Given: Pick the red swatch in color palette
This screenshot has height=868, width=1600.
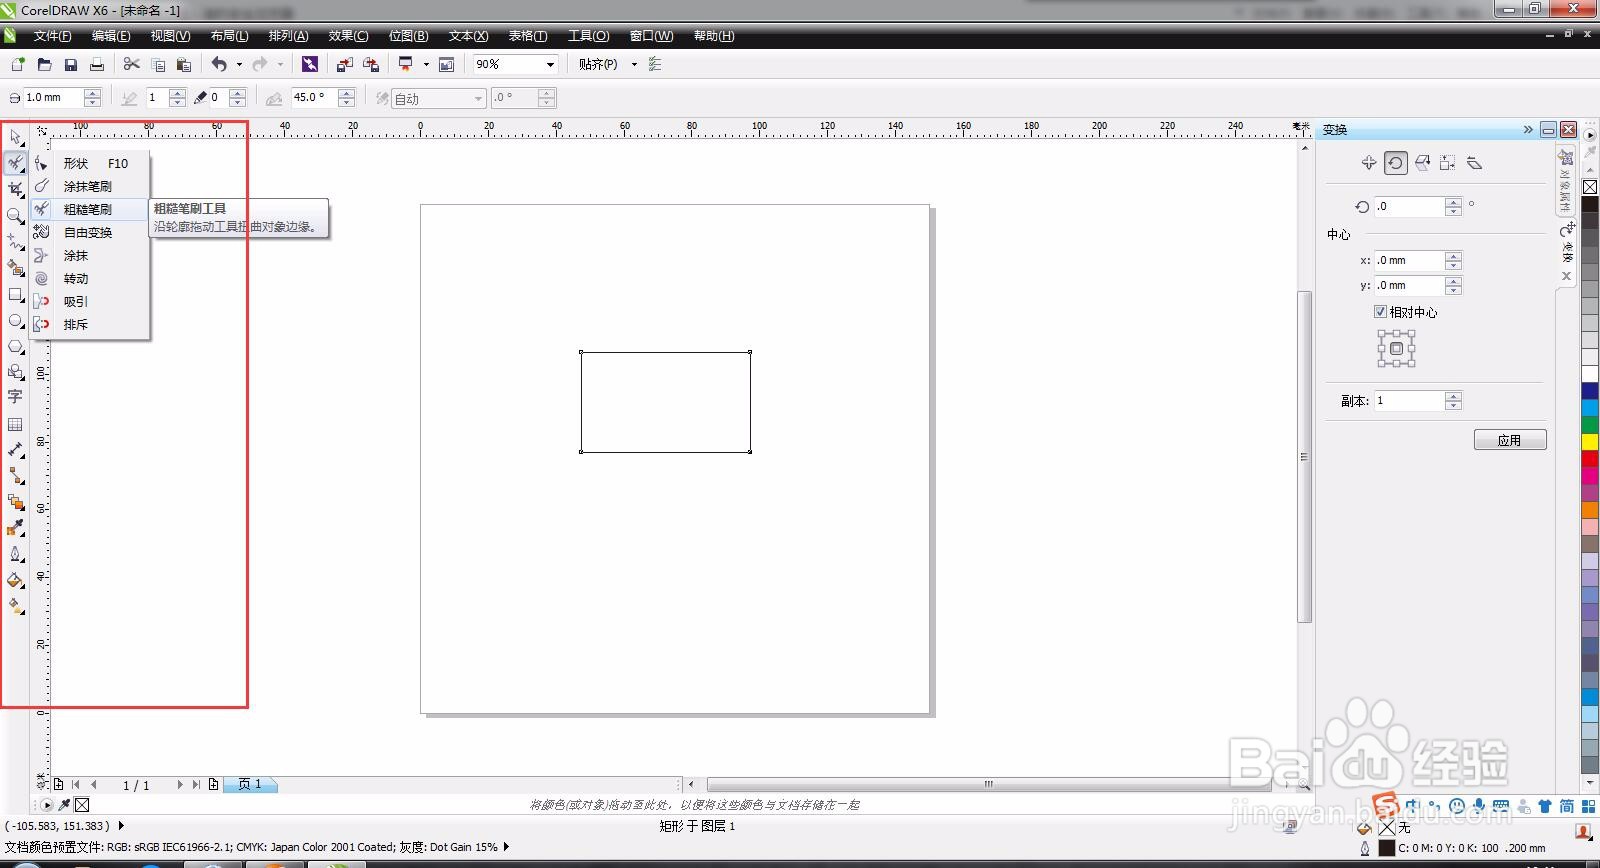Looking at the screenshot, I should click(x=1589, y=458).
